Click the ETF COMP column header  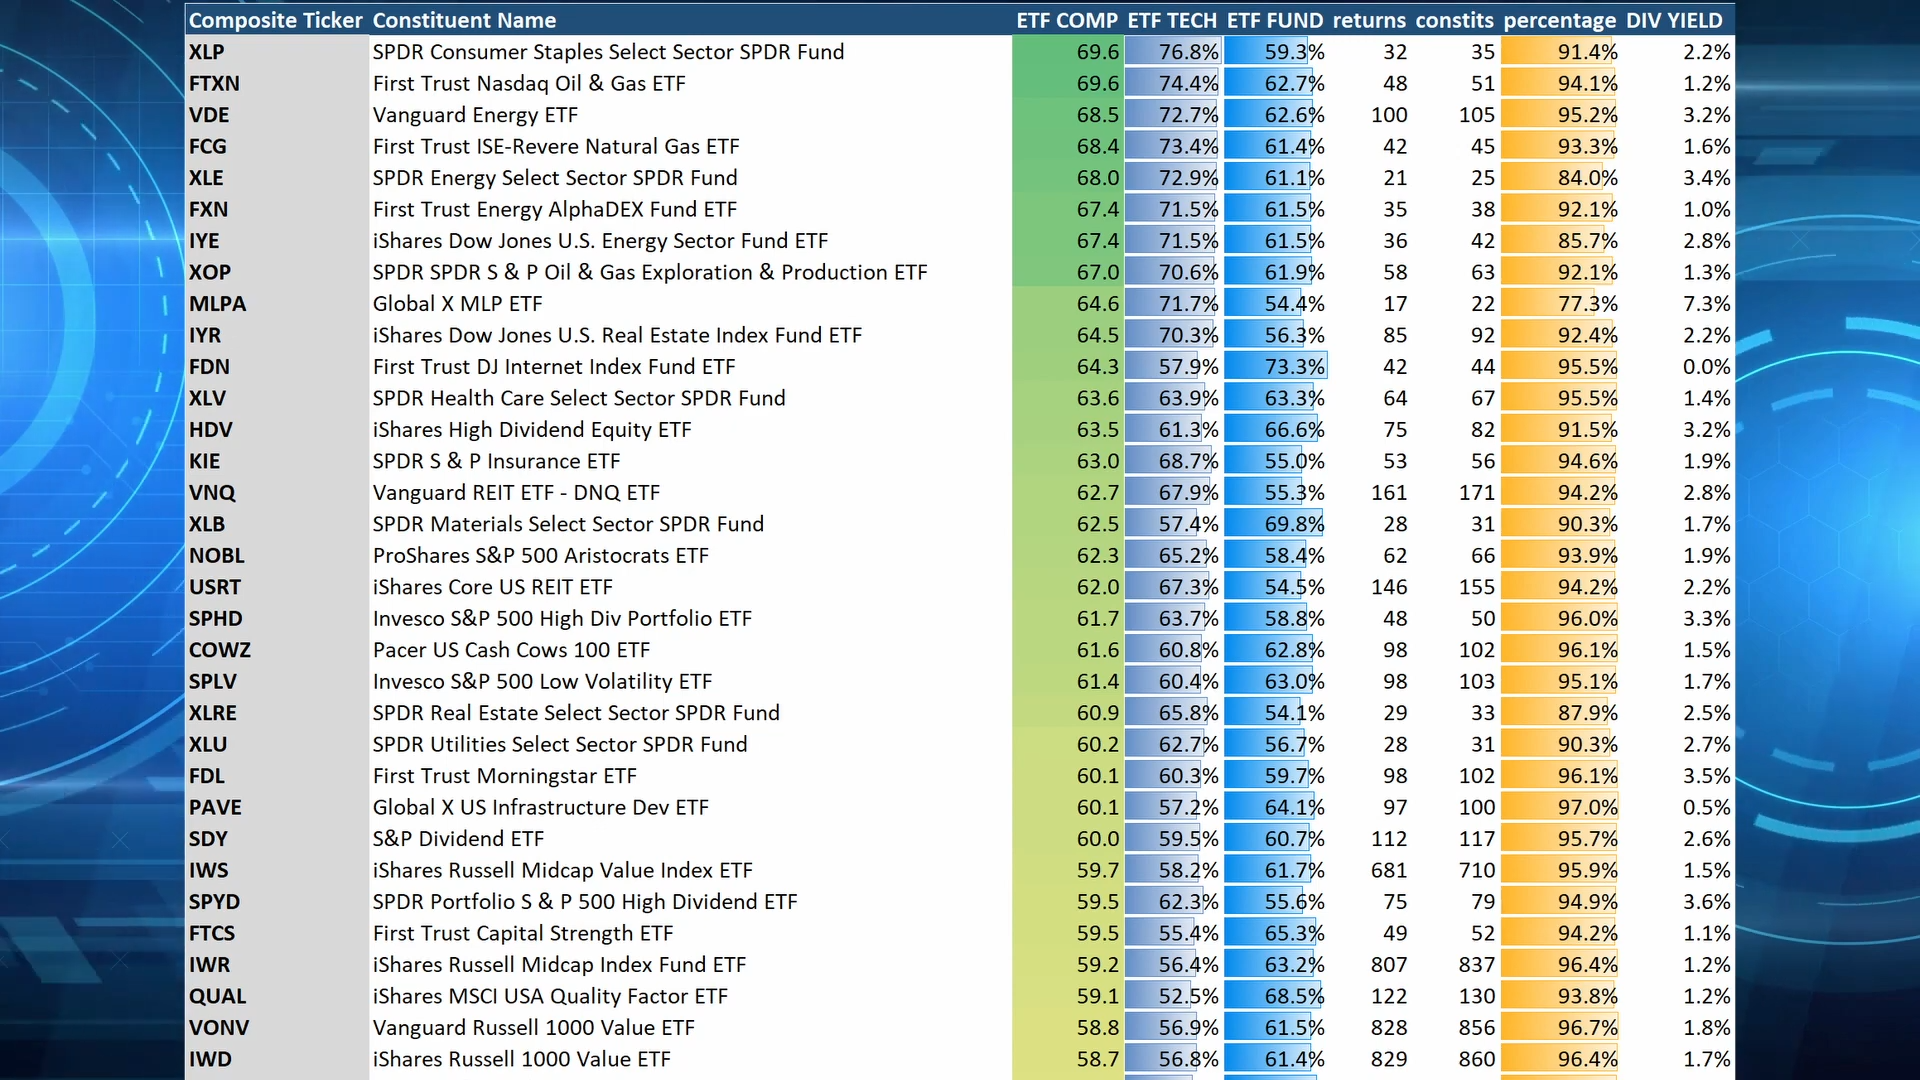1067,20
